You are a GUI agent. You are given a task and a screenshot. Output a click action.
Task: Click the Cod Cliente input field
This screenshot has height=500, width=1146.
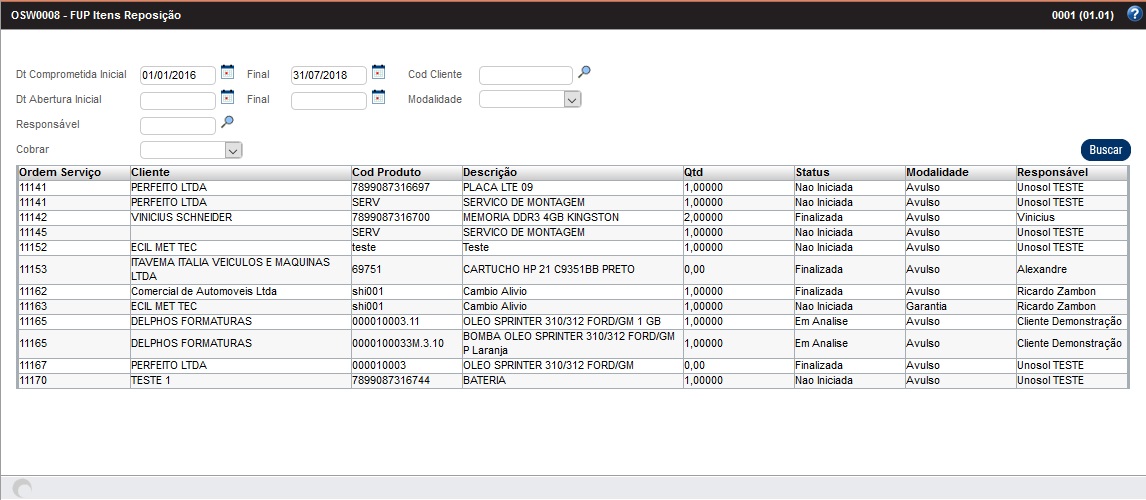pyautogui.click(x=525, y=75)
